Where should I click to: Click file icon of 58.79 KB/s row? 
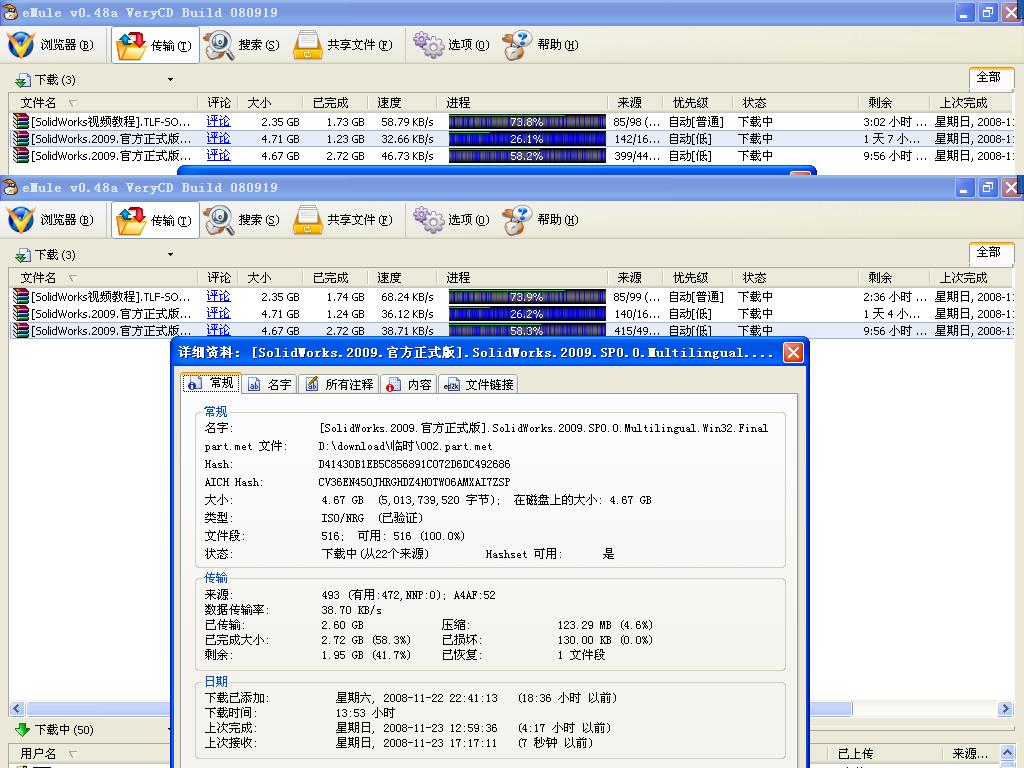pos(21,121)
